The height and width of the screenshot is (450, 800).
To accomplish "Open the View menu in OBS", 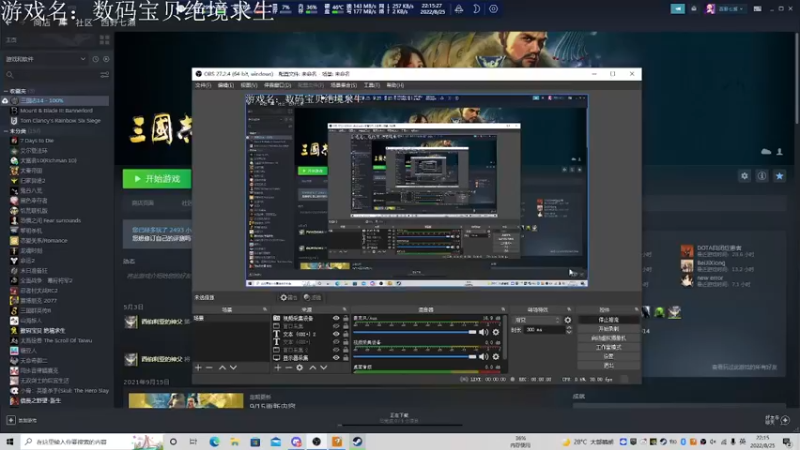I will tap(249, 85).
